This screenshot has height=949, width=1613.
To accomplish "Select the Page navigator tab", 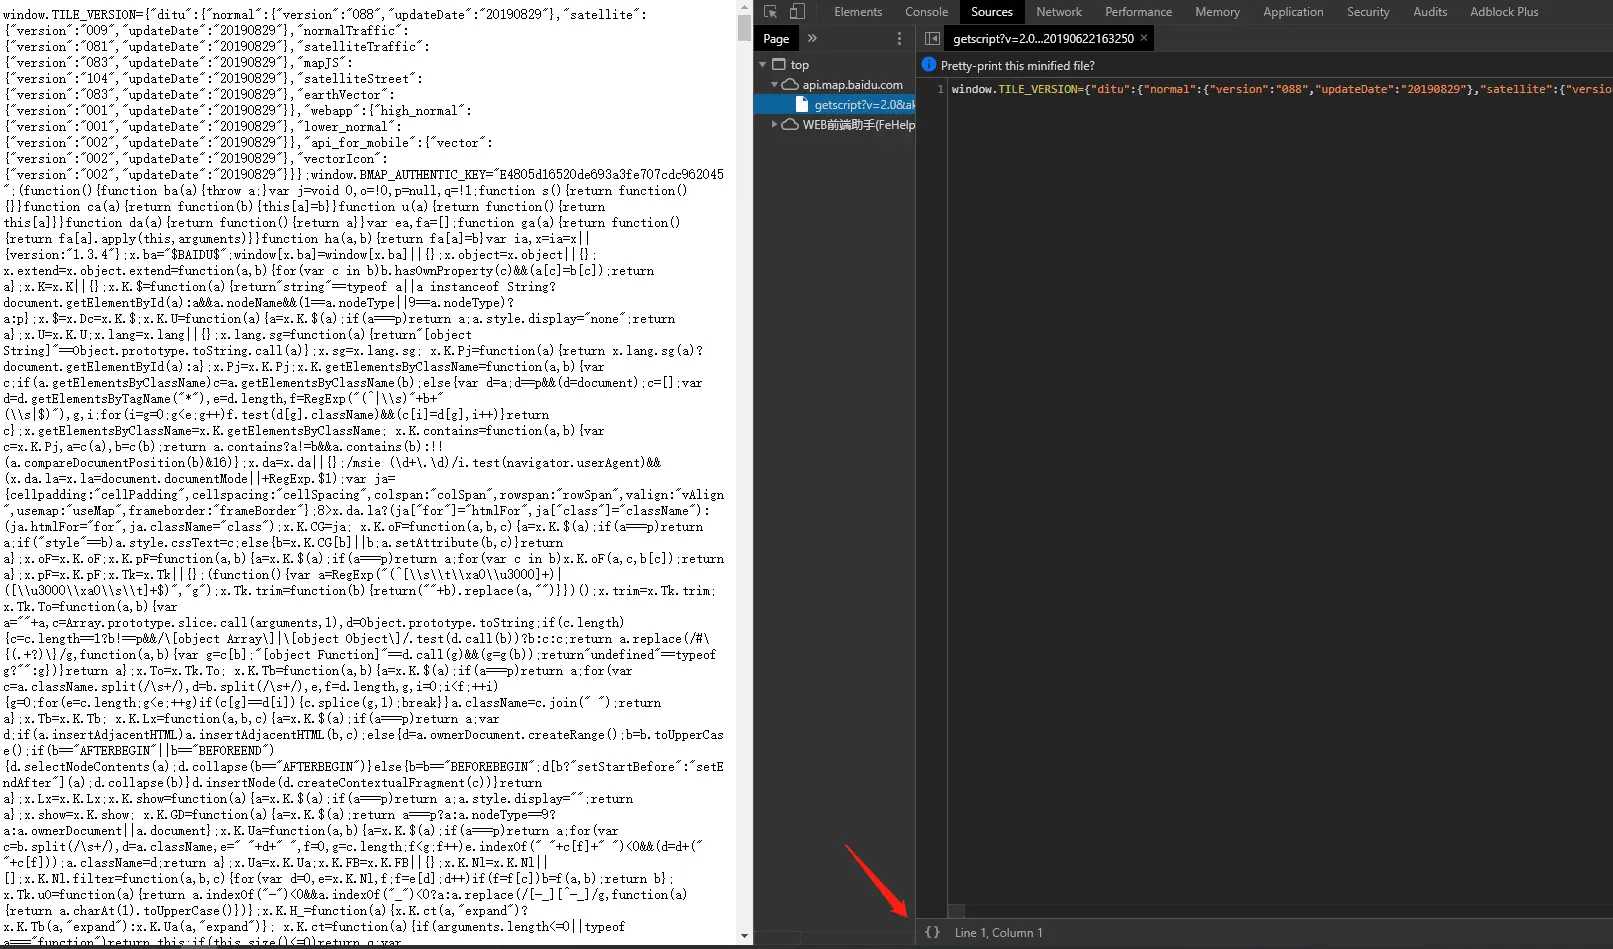I will coord(776,39).
